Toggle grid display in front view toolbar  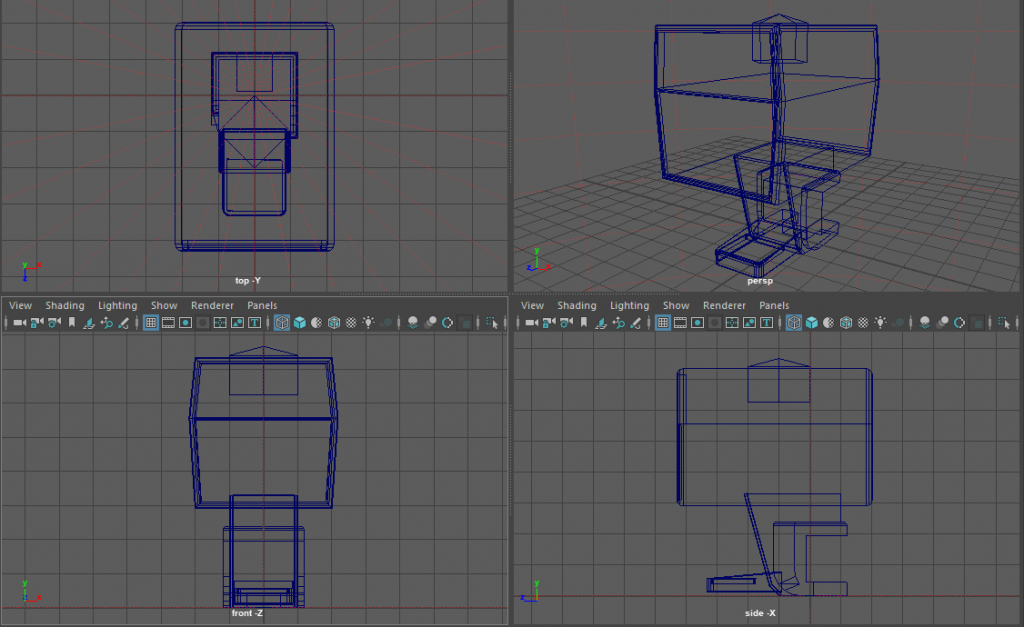click(151, 323)
